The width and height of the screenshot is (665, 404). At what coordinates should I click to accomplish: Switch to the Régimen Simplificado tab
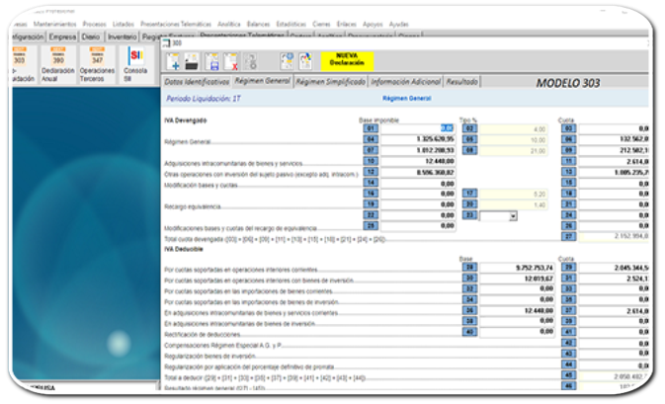click(330, 82)
